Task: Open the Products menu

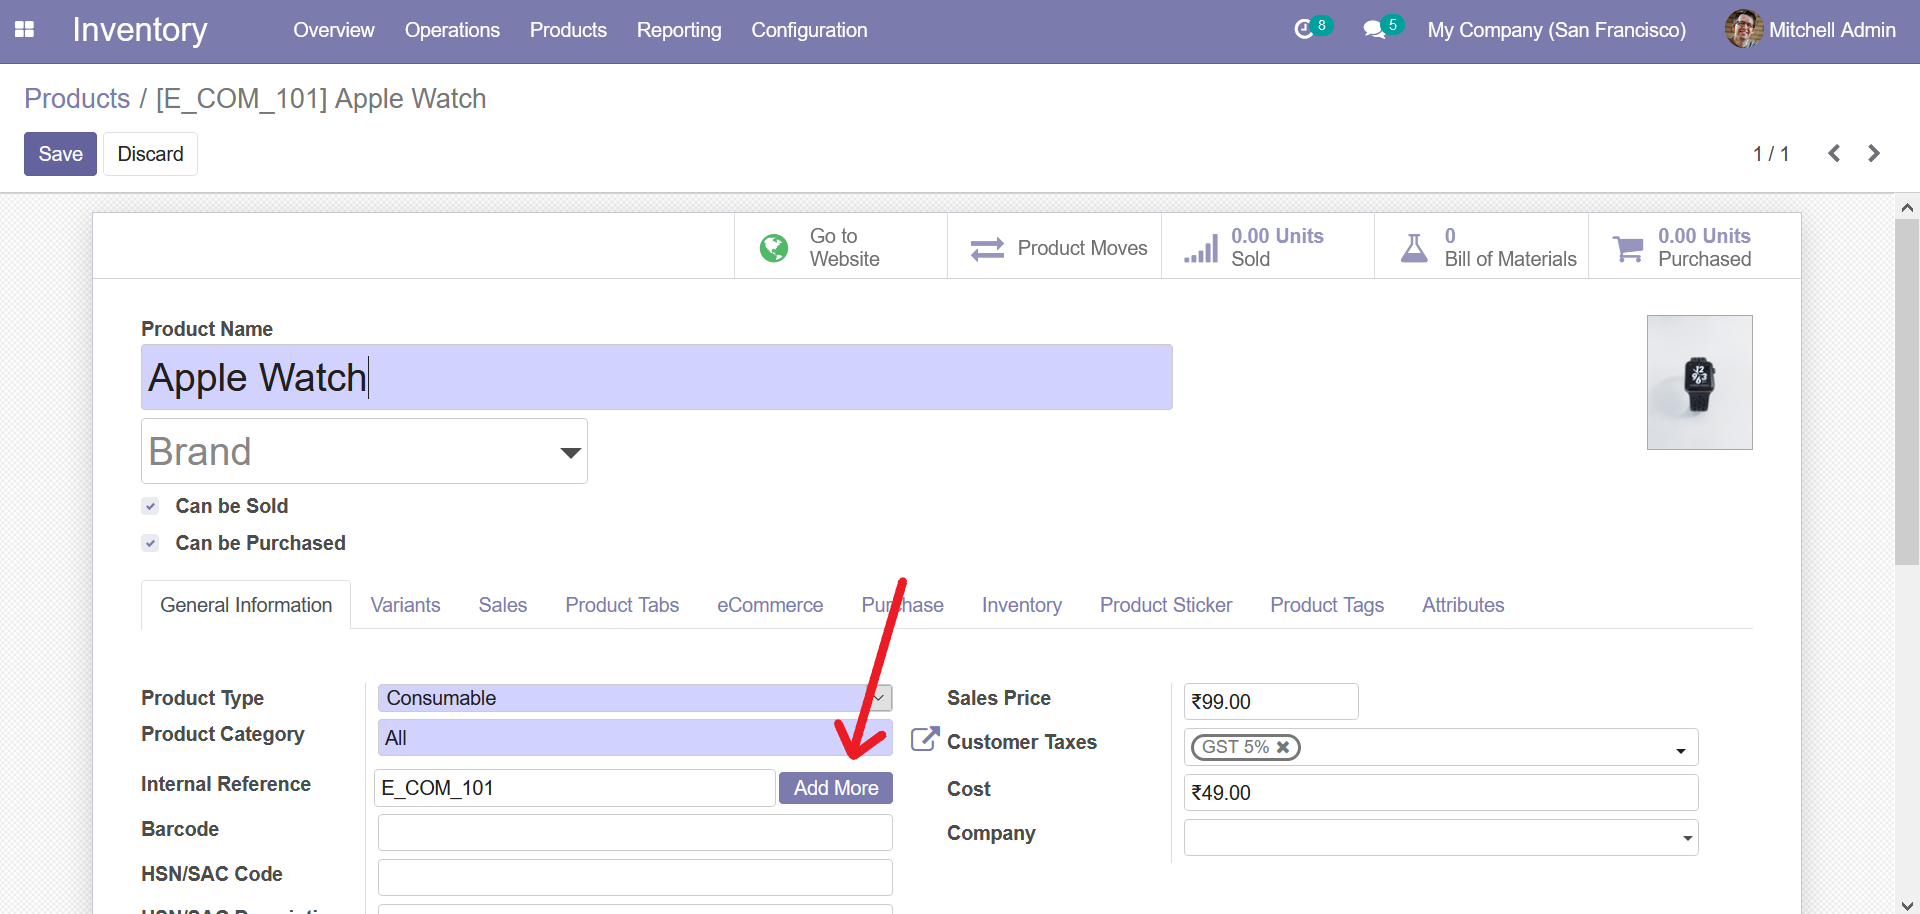Action: click(568, 30)
